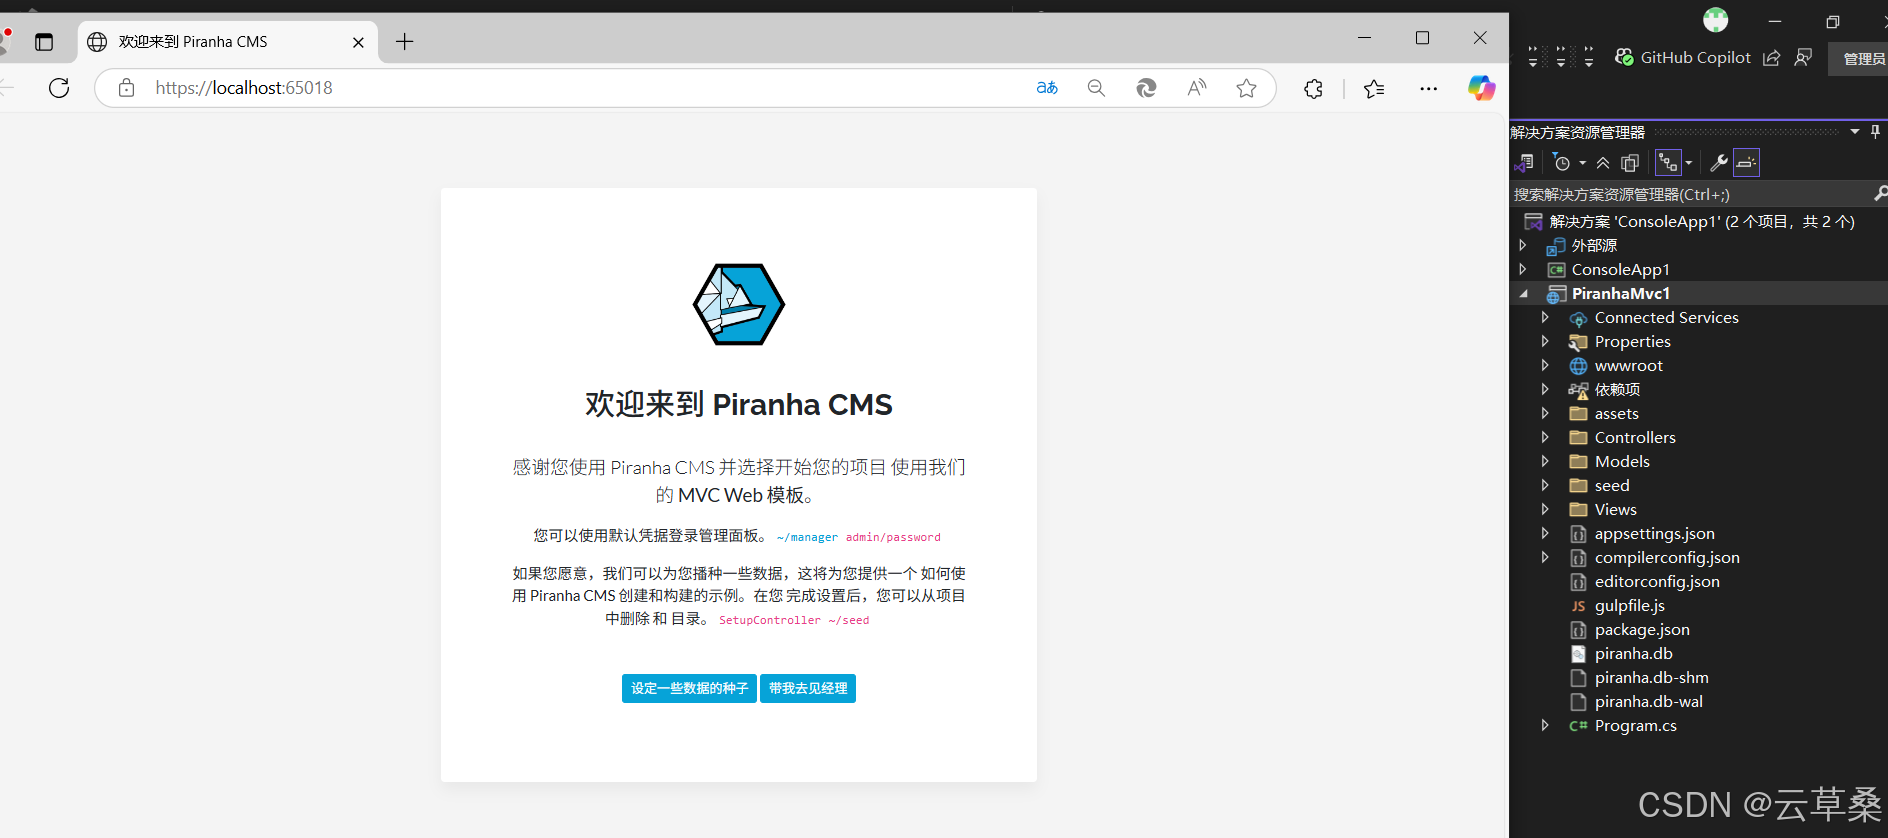
Task: Open the Favorites list icon
Action: [x=1374, y=89]
